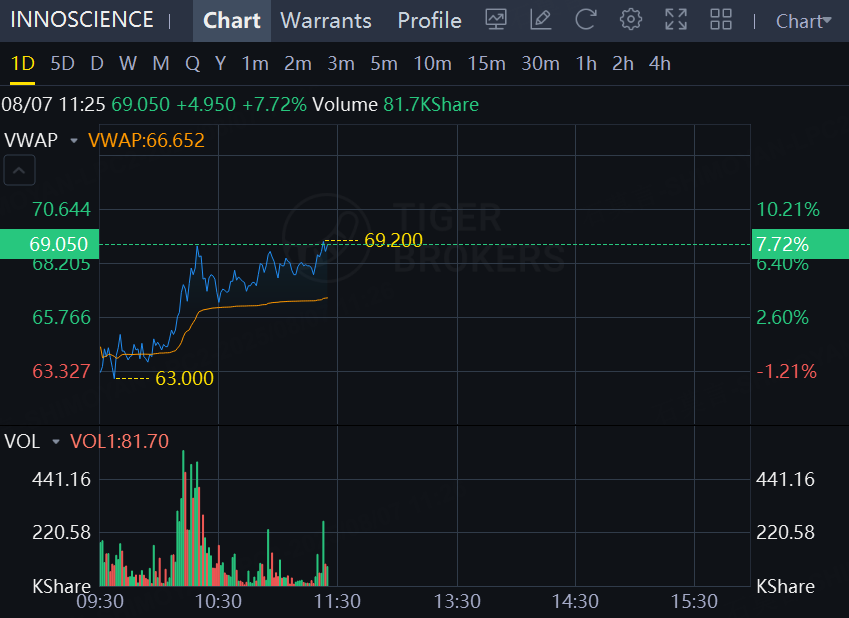Click the 70.644 price axis label
This screenshot has height=618, width=849.
point(61,210)
